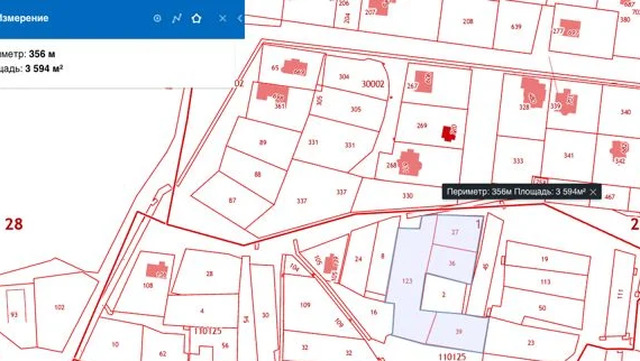Select parcel labeled 340
Screen dimensions: 640x361
[x=625, y=112]
